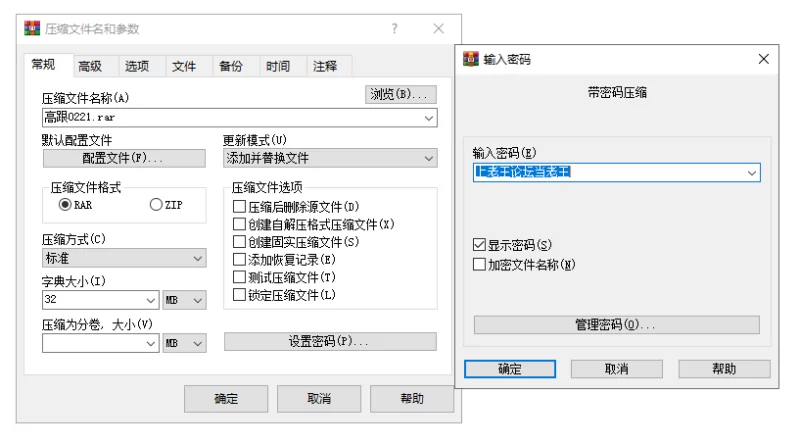Uncheck the 显示密码 checkbox

point(479,245)
